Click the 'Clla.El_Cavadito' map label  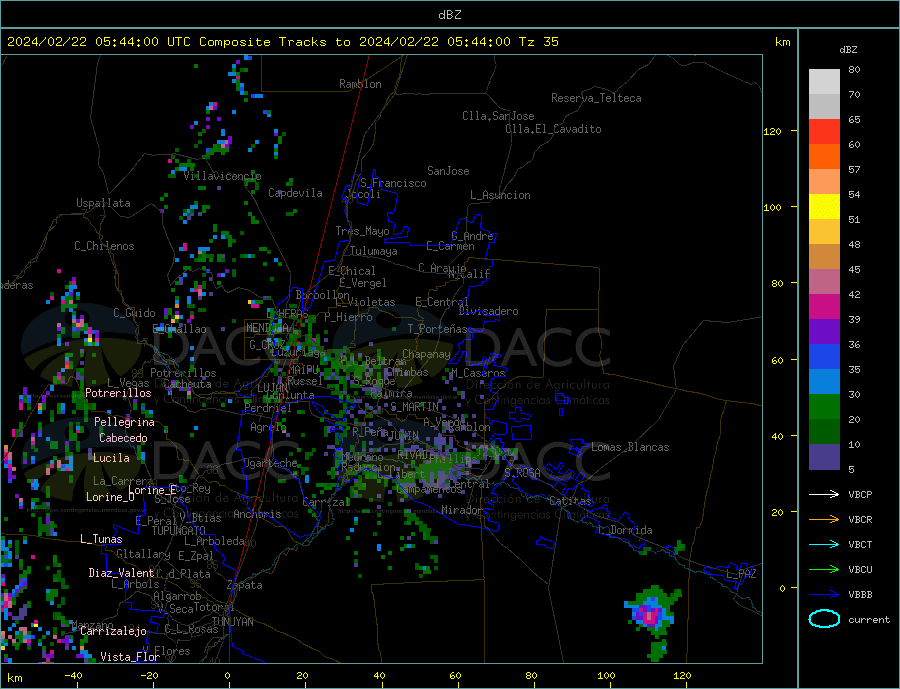(x=553, y=129)
